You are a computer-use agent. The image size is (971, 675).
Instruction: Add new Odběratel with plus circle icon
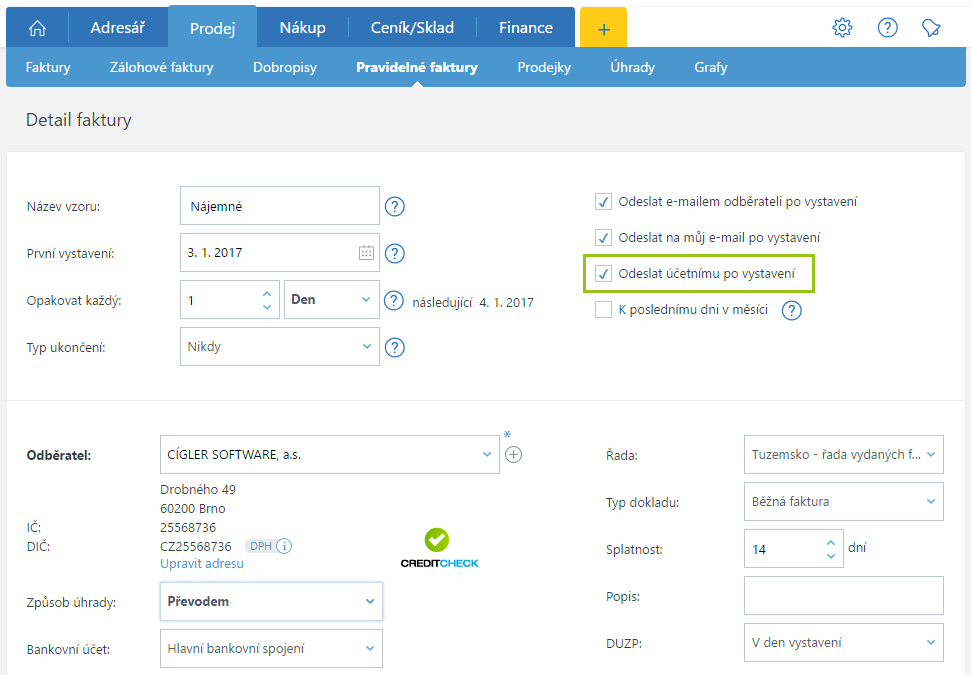[513, 455]
